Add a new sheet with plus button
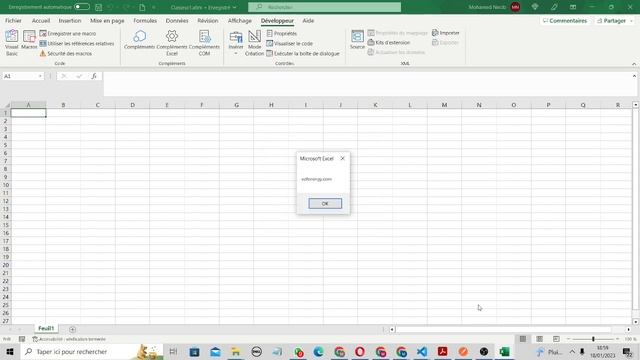The width and height of the screenshot is (640, 360). tap(72, 329)
